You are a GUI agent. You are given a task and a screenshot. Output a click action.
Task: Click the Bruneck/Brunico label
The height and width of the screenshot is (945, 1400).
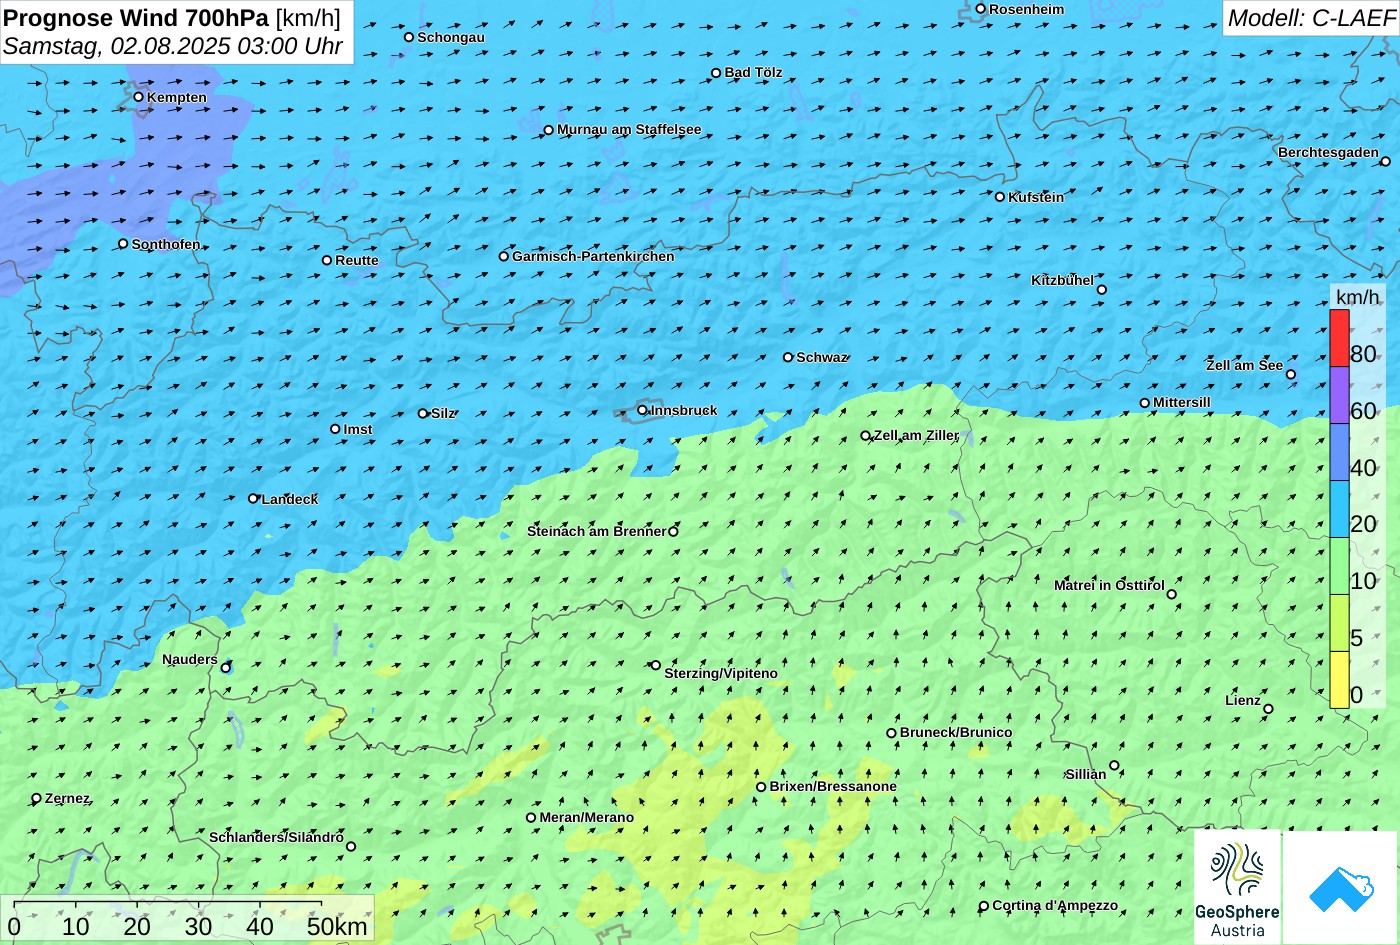956,733
